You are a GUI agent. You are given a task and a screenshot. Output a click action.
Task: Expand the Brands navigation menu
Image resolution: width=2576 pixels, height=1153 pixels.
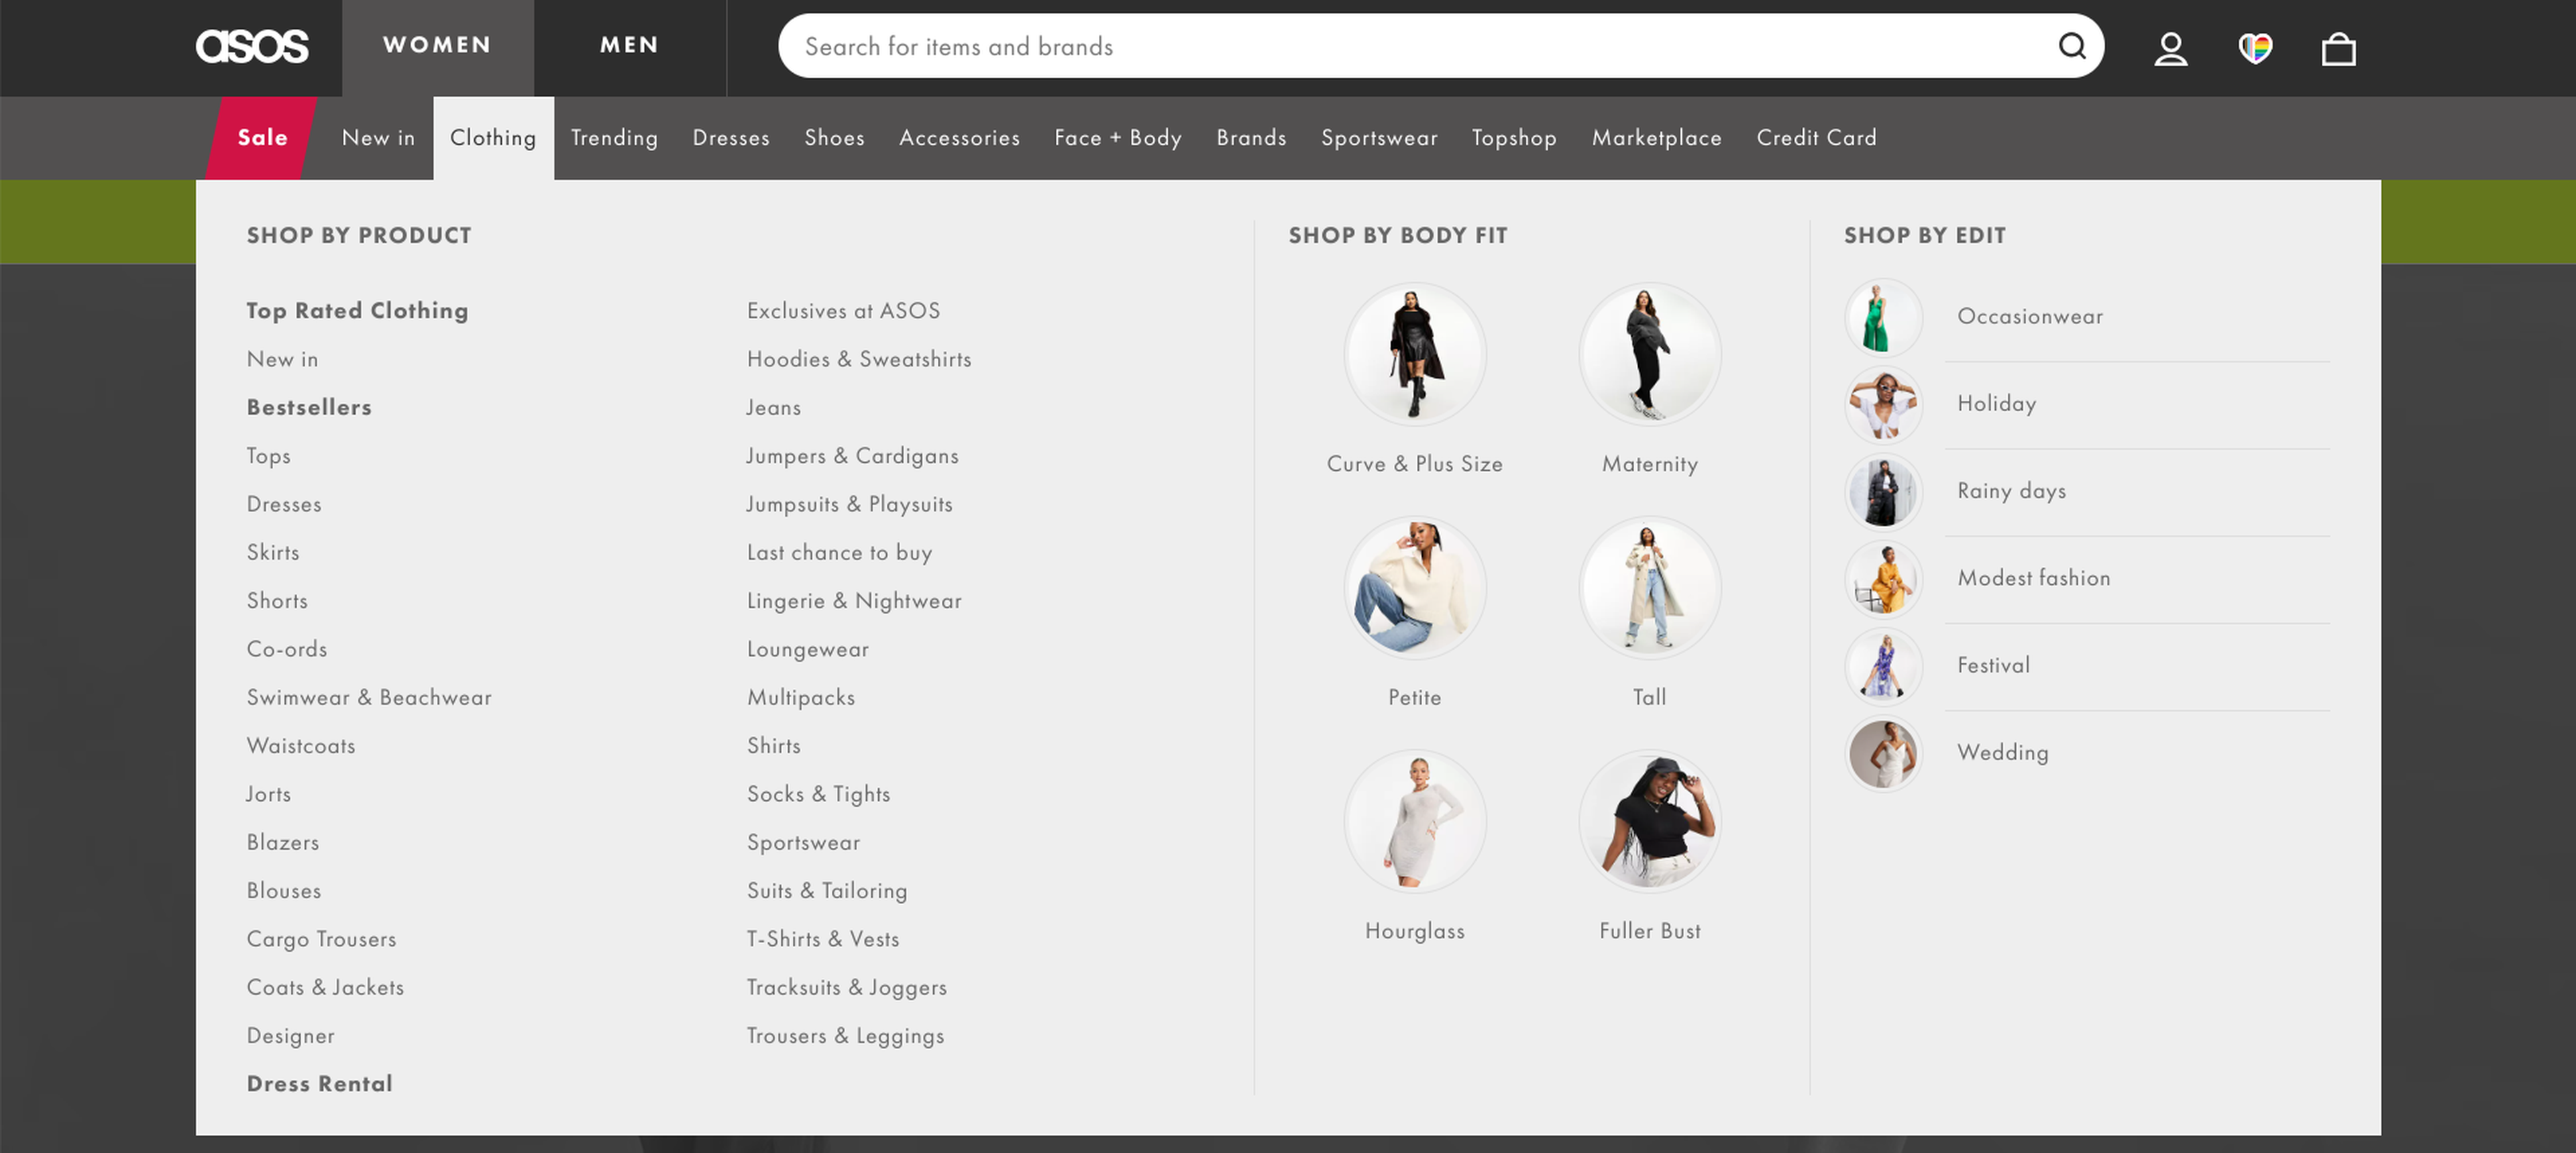click(x=1251, y=138)
